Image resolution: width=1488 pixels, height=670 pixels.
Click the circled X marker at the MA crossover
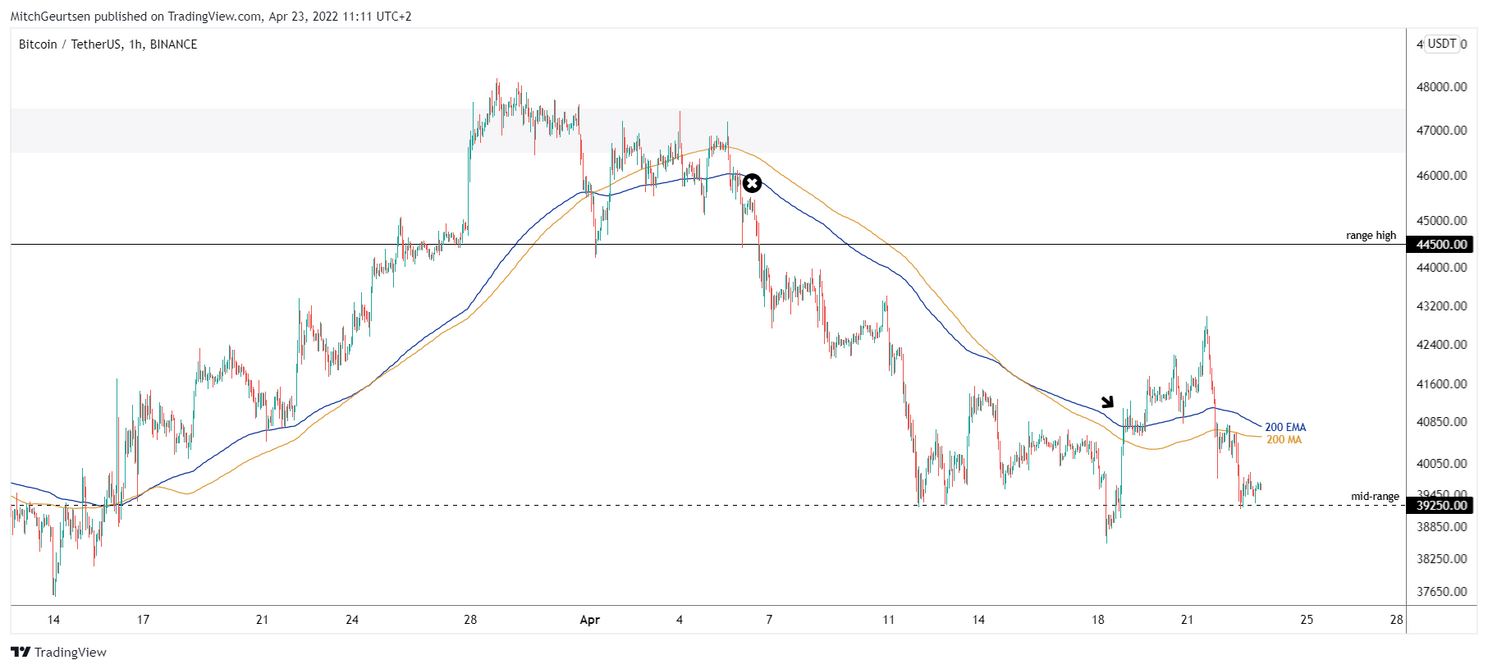[x=752, y=183]
